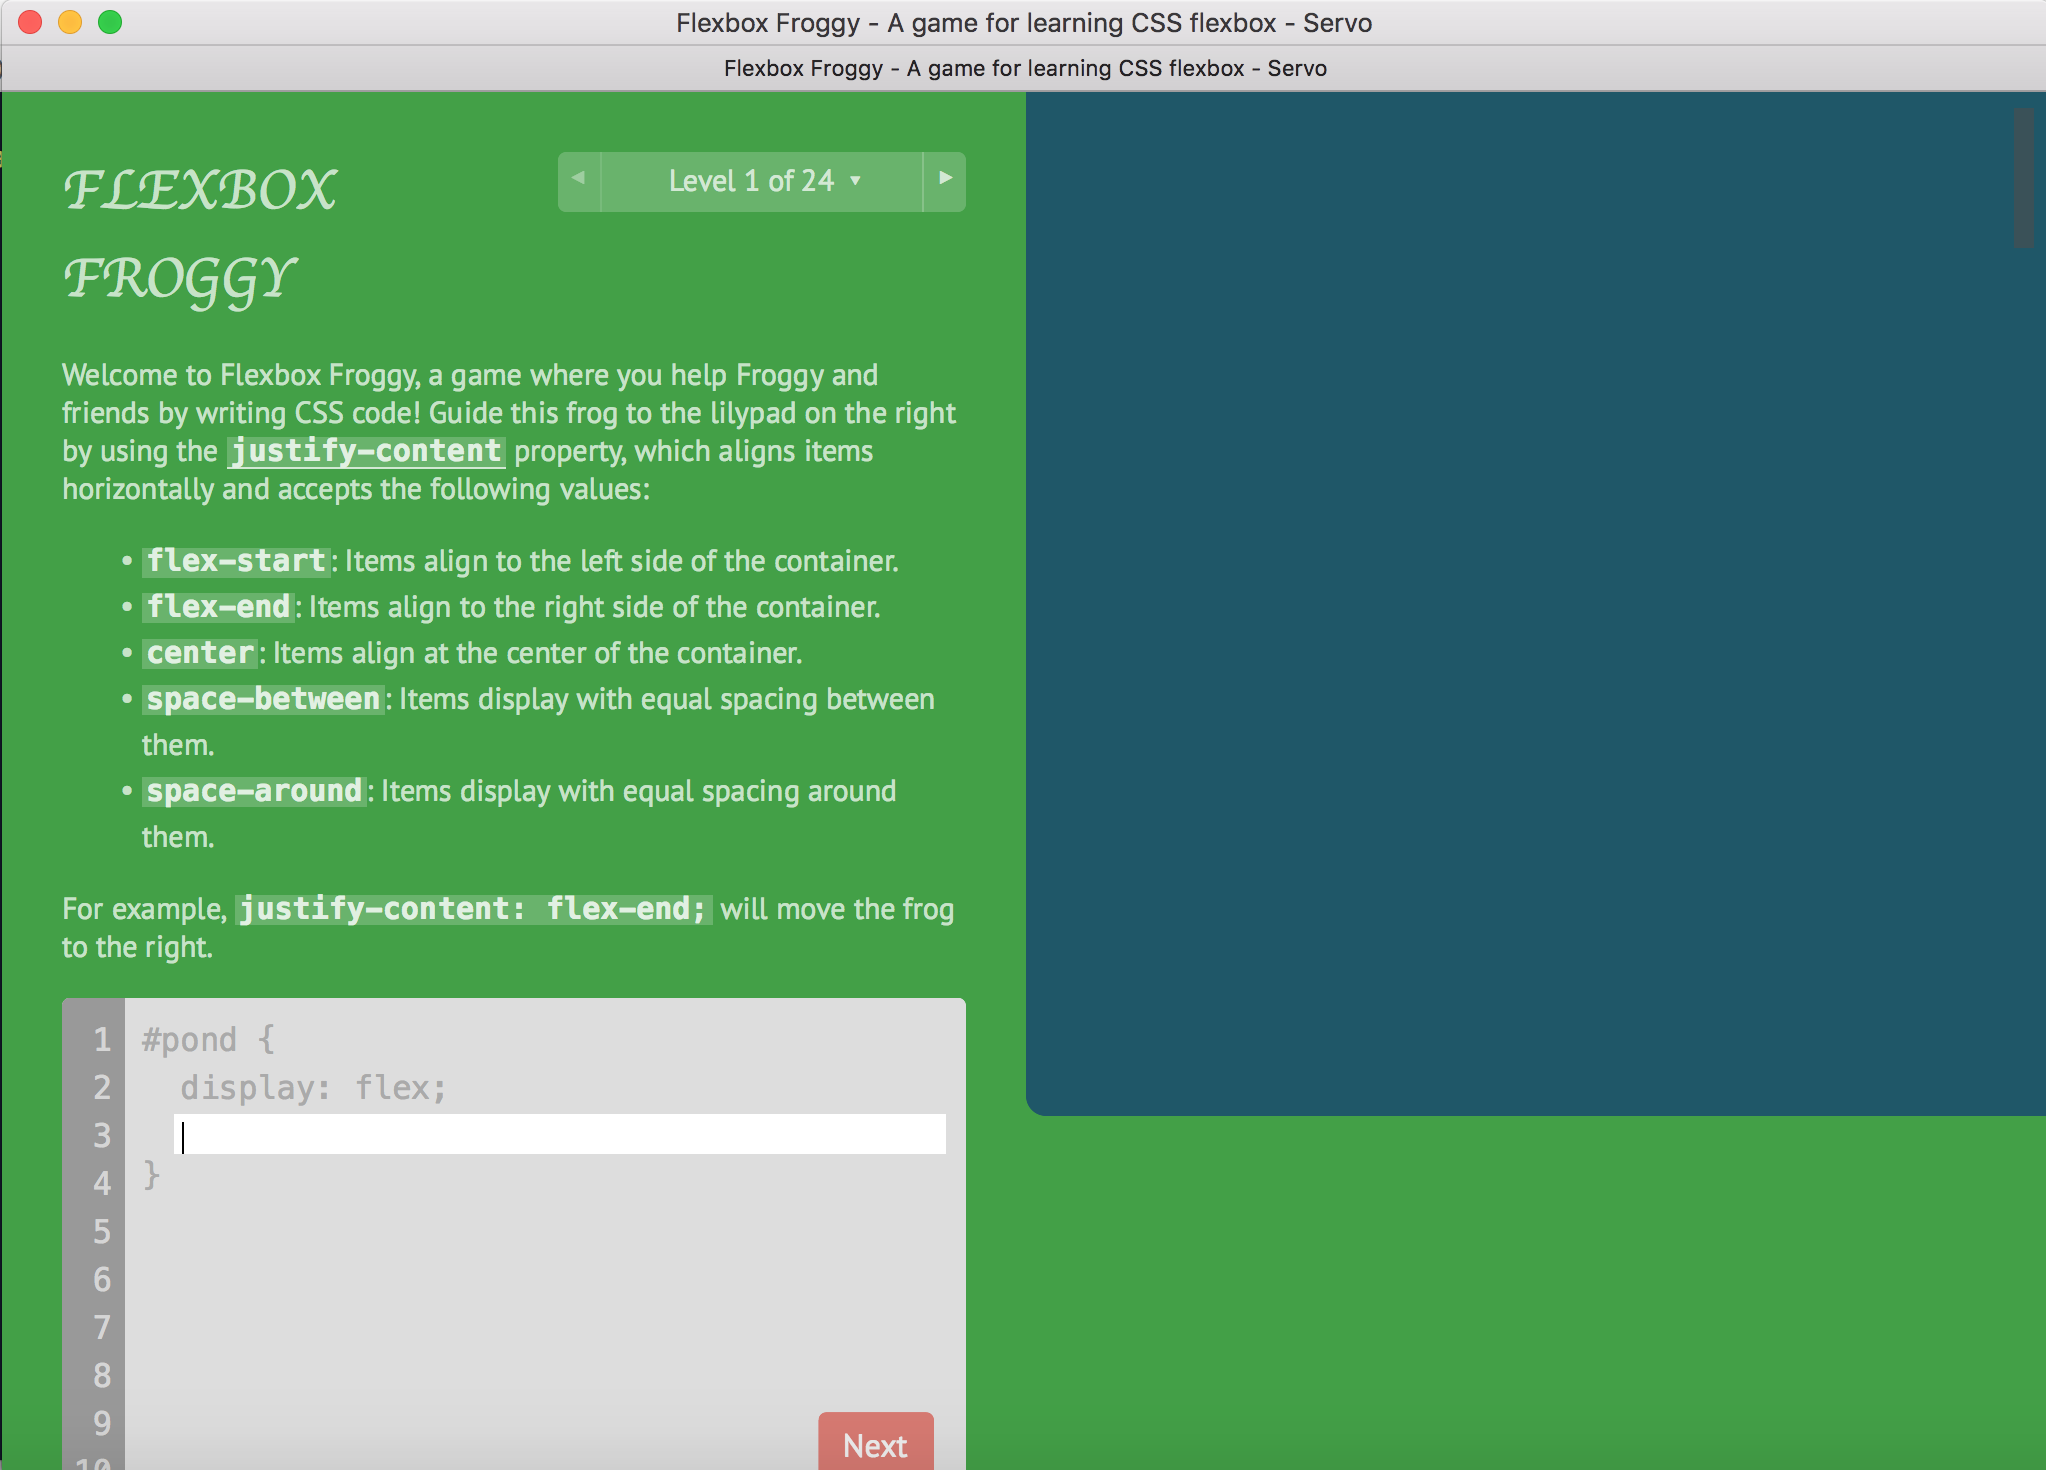Click the justify-content code term
The width and height of the screenshot is (2046, 1470).
[x=366, y=451]
